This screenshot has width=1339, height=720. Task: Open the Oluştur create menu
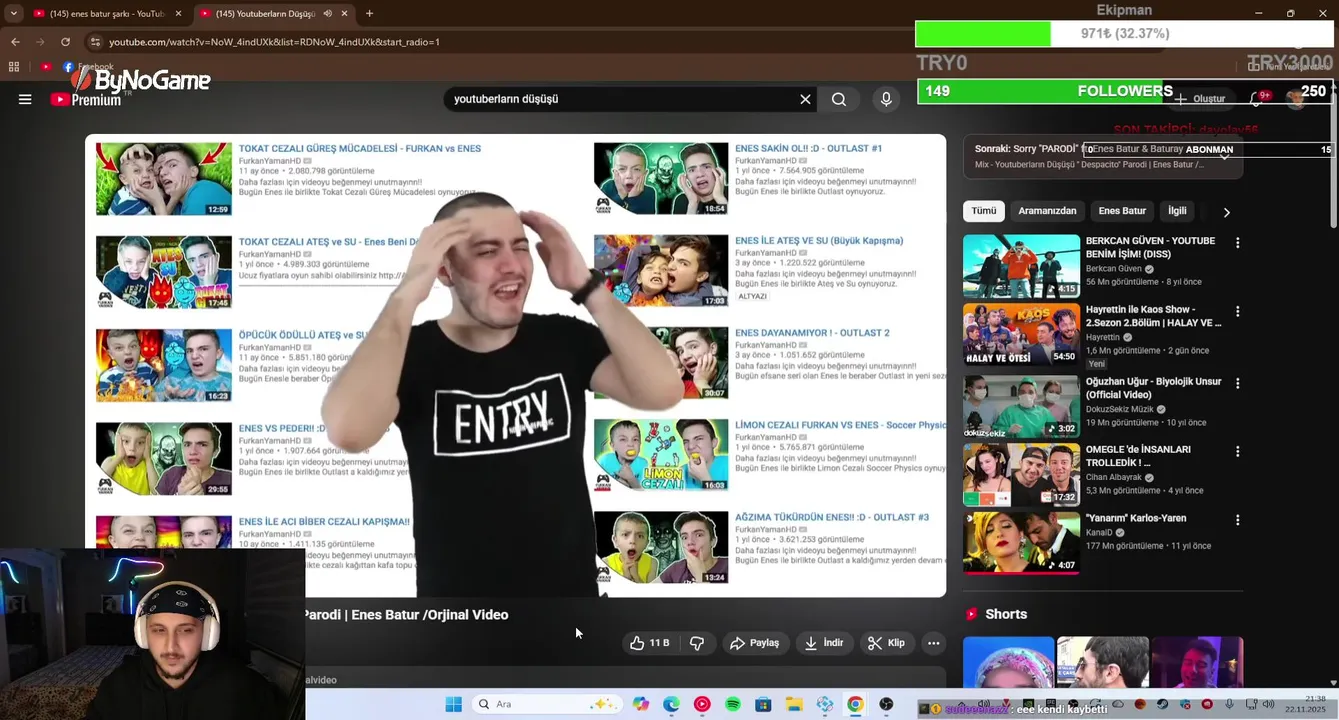click(x=1200, y=99)
